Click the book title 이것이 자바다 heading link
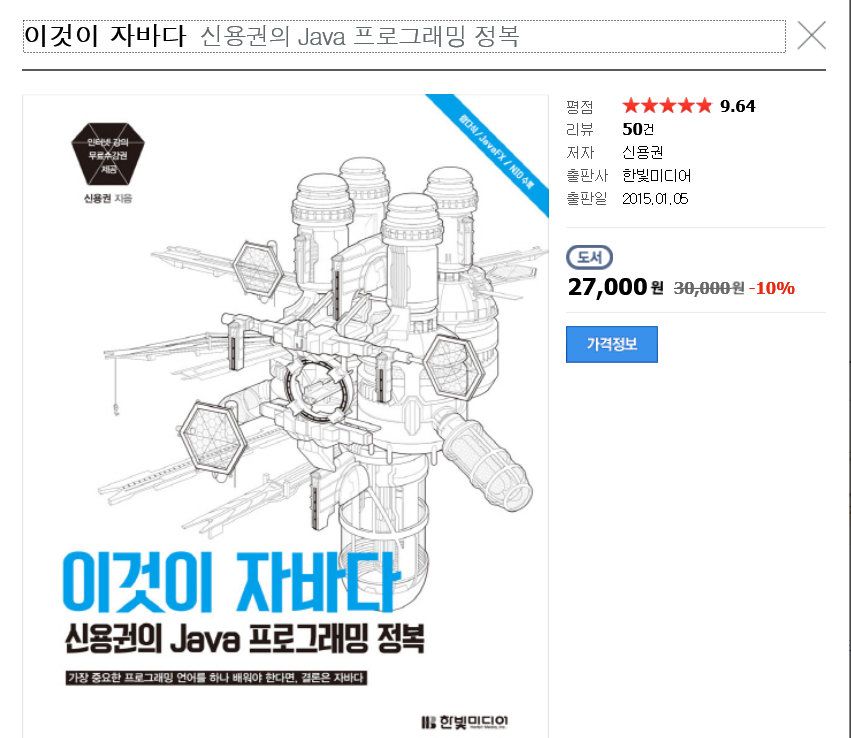The height and width of the screenshot is (738, 851). click(x=105, y=36)
